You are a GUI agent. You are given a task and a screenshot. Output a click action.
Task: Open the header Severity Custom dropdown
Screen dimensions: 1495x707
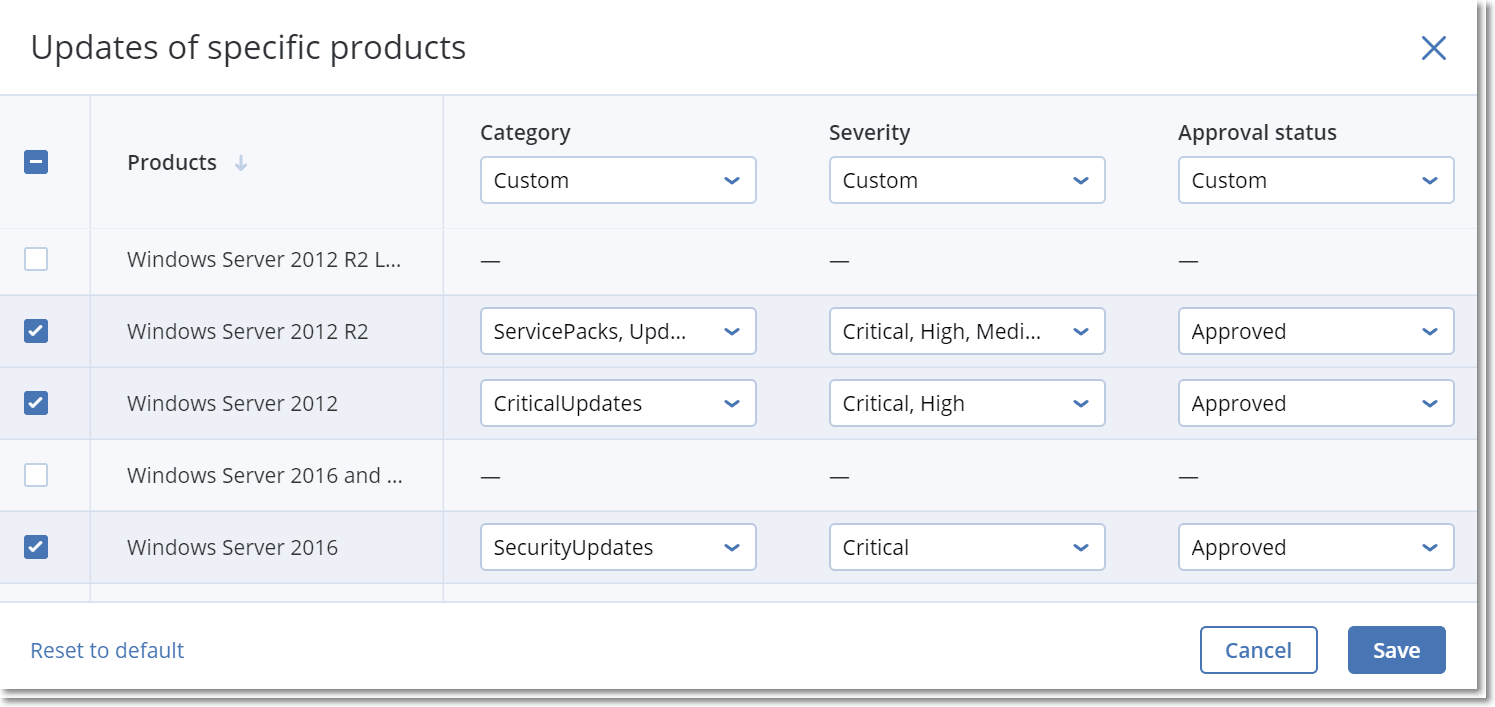tap(966, 180)
